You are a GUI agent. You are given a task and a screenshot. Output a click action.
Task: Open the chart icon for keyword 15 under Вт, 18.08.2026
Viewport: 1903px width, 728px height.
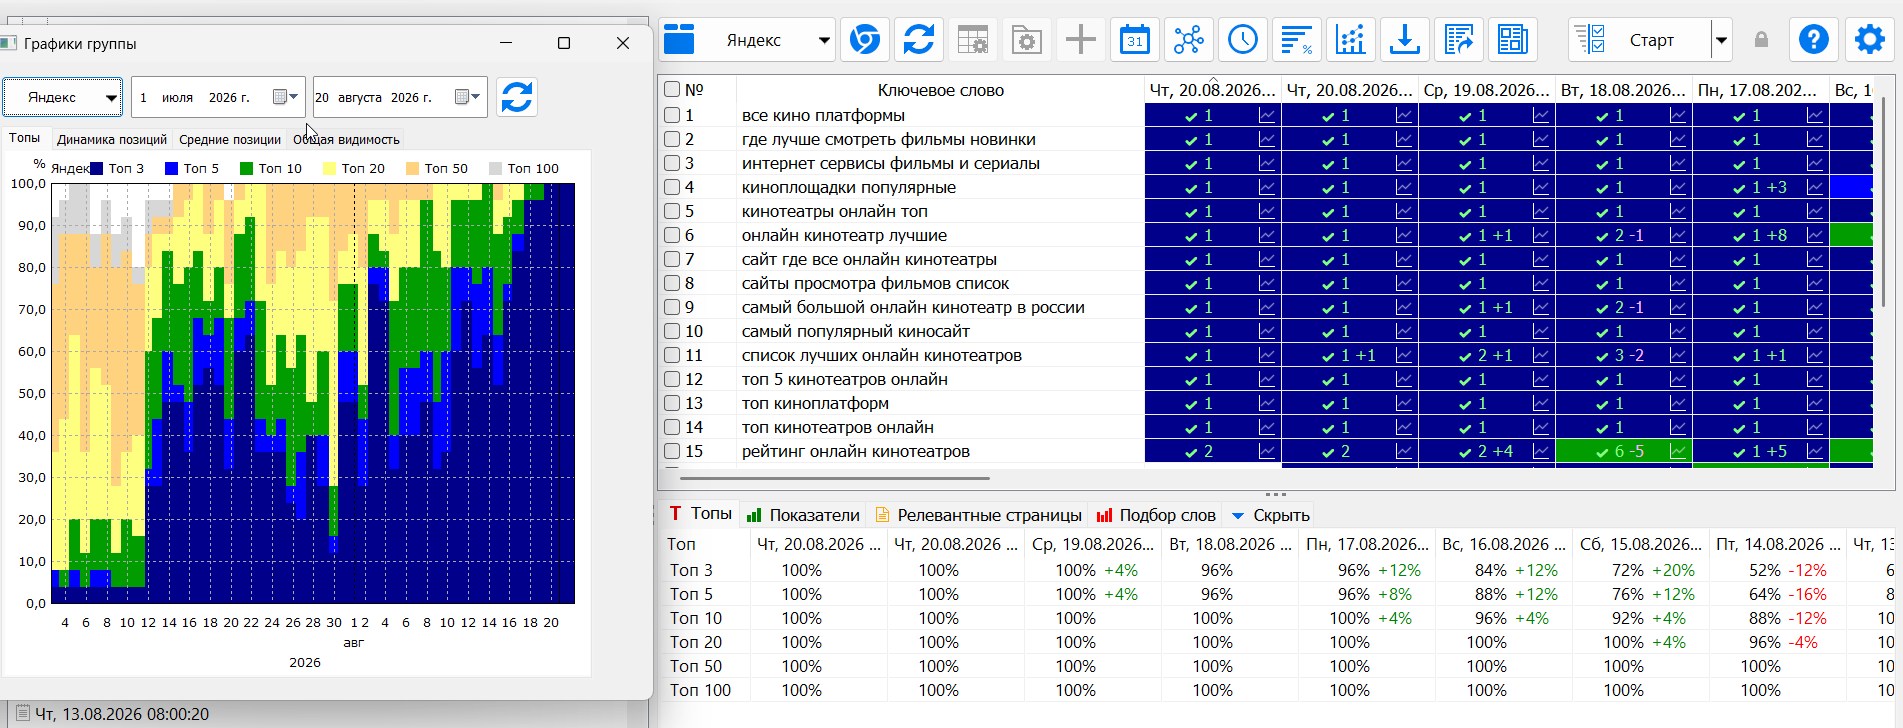pos(1678,451)
